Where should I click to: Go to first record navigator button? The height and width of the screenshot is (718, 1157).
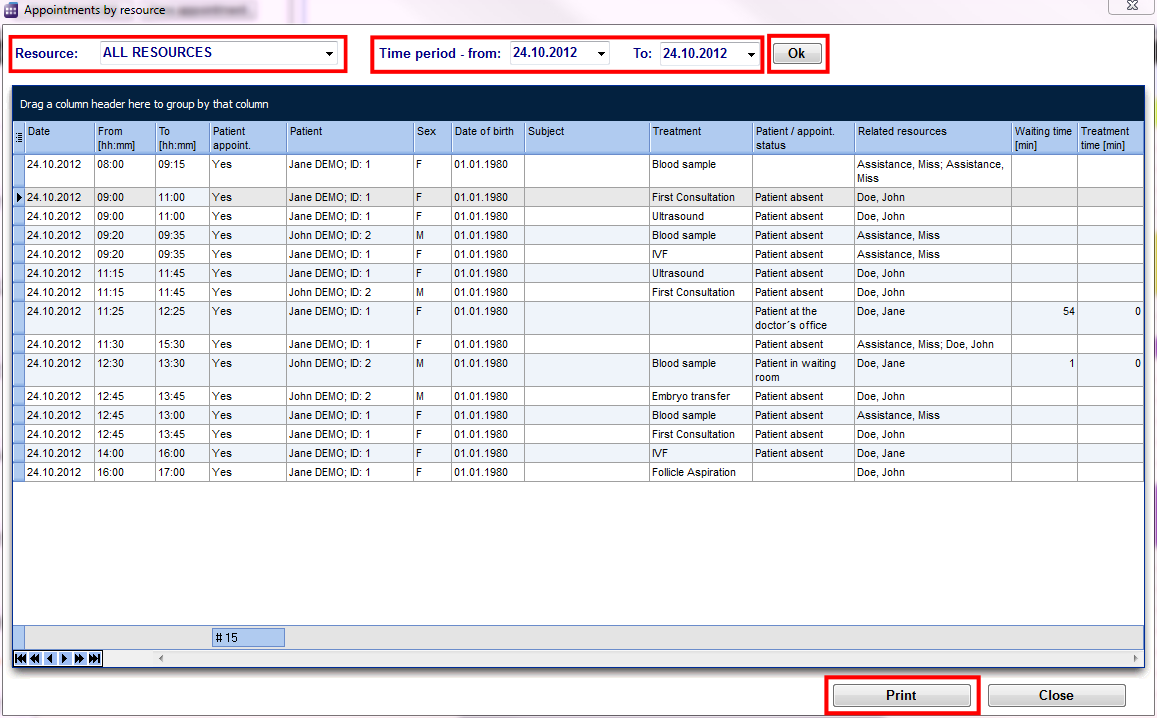(x=21, y=658)
